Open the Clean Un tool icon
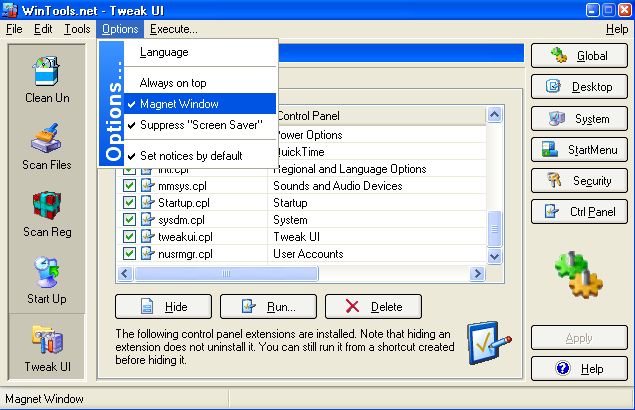This screenshot has height=410, width=635. pos(47,79)
